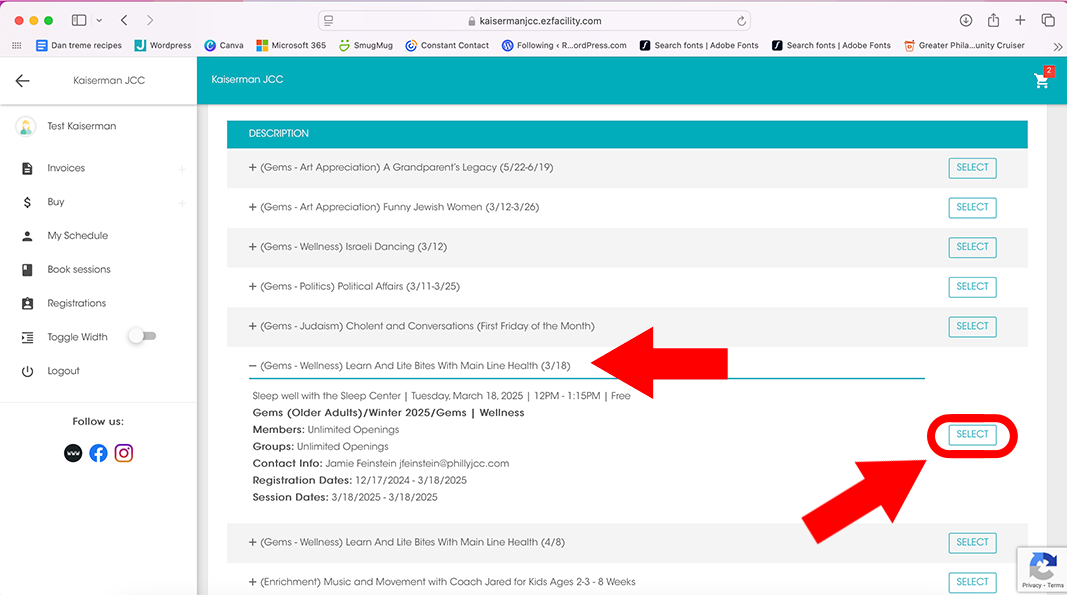The height and width of the screenshot is (595, 1067).
Task: Click the Safari address bar
Action: (x=534, y=20)
